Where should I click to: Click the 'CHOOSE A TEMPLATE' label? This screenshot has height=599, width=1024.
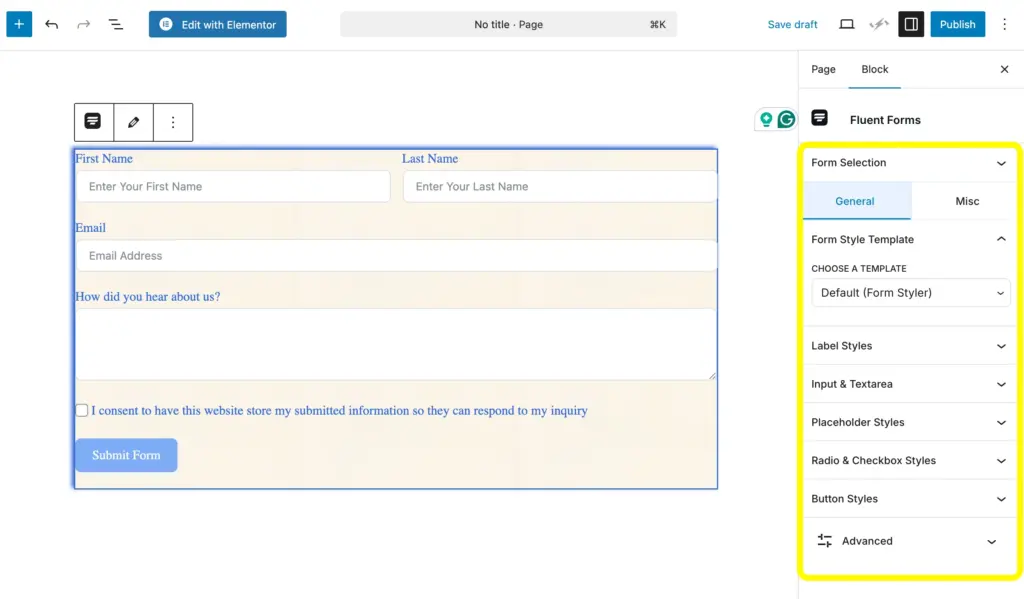tap(859, 268)
